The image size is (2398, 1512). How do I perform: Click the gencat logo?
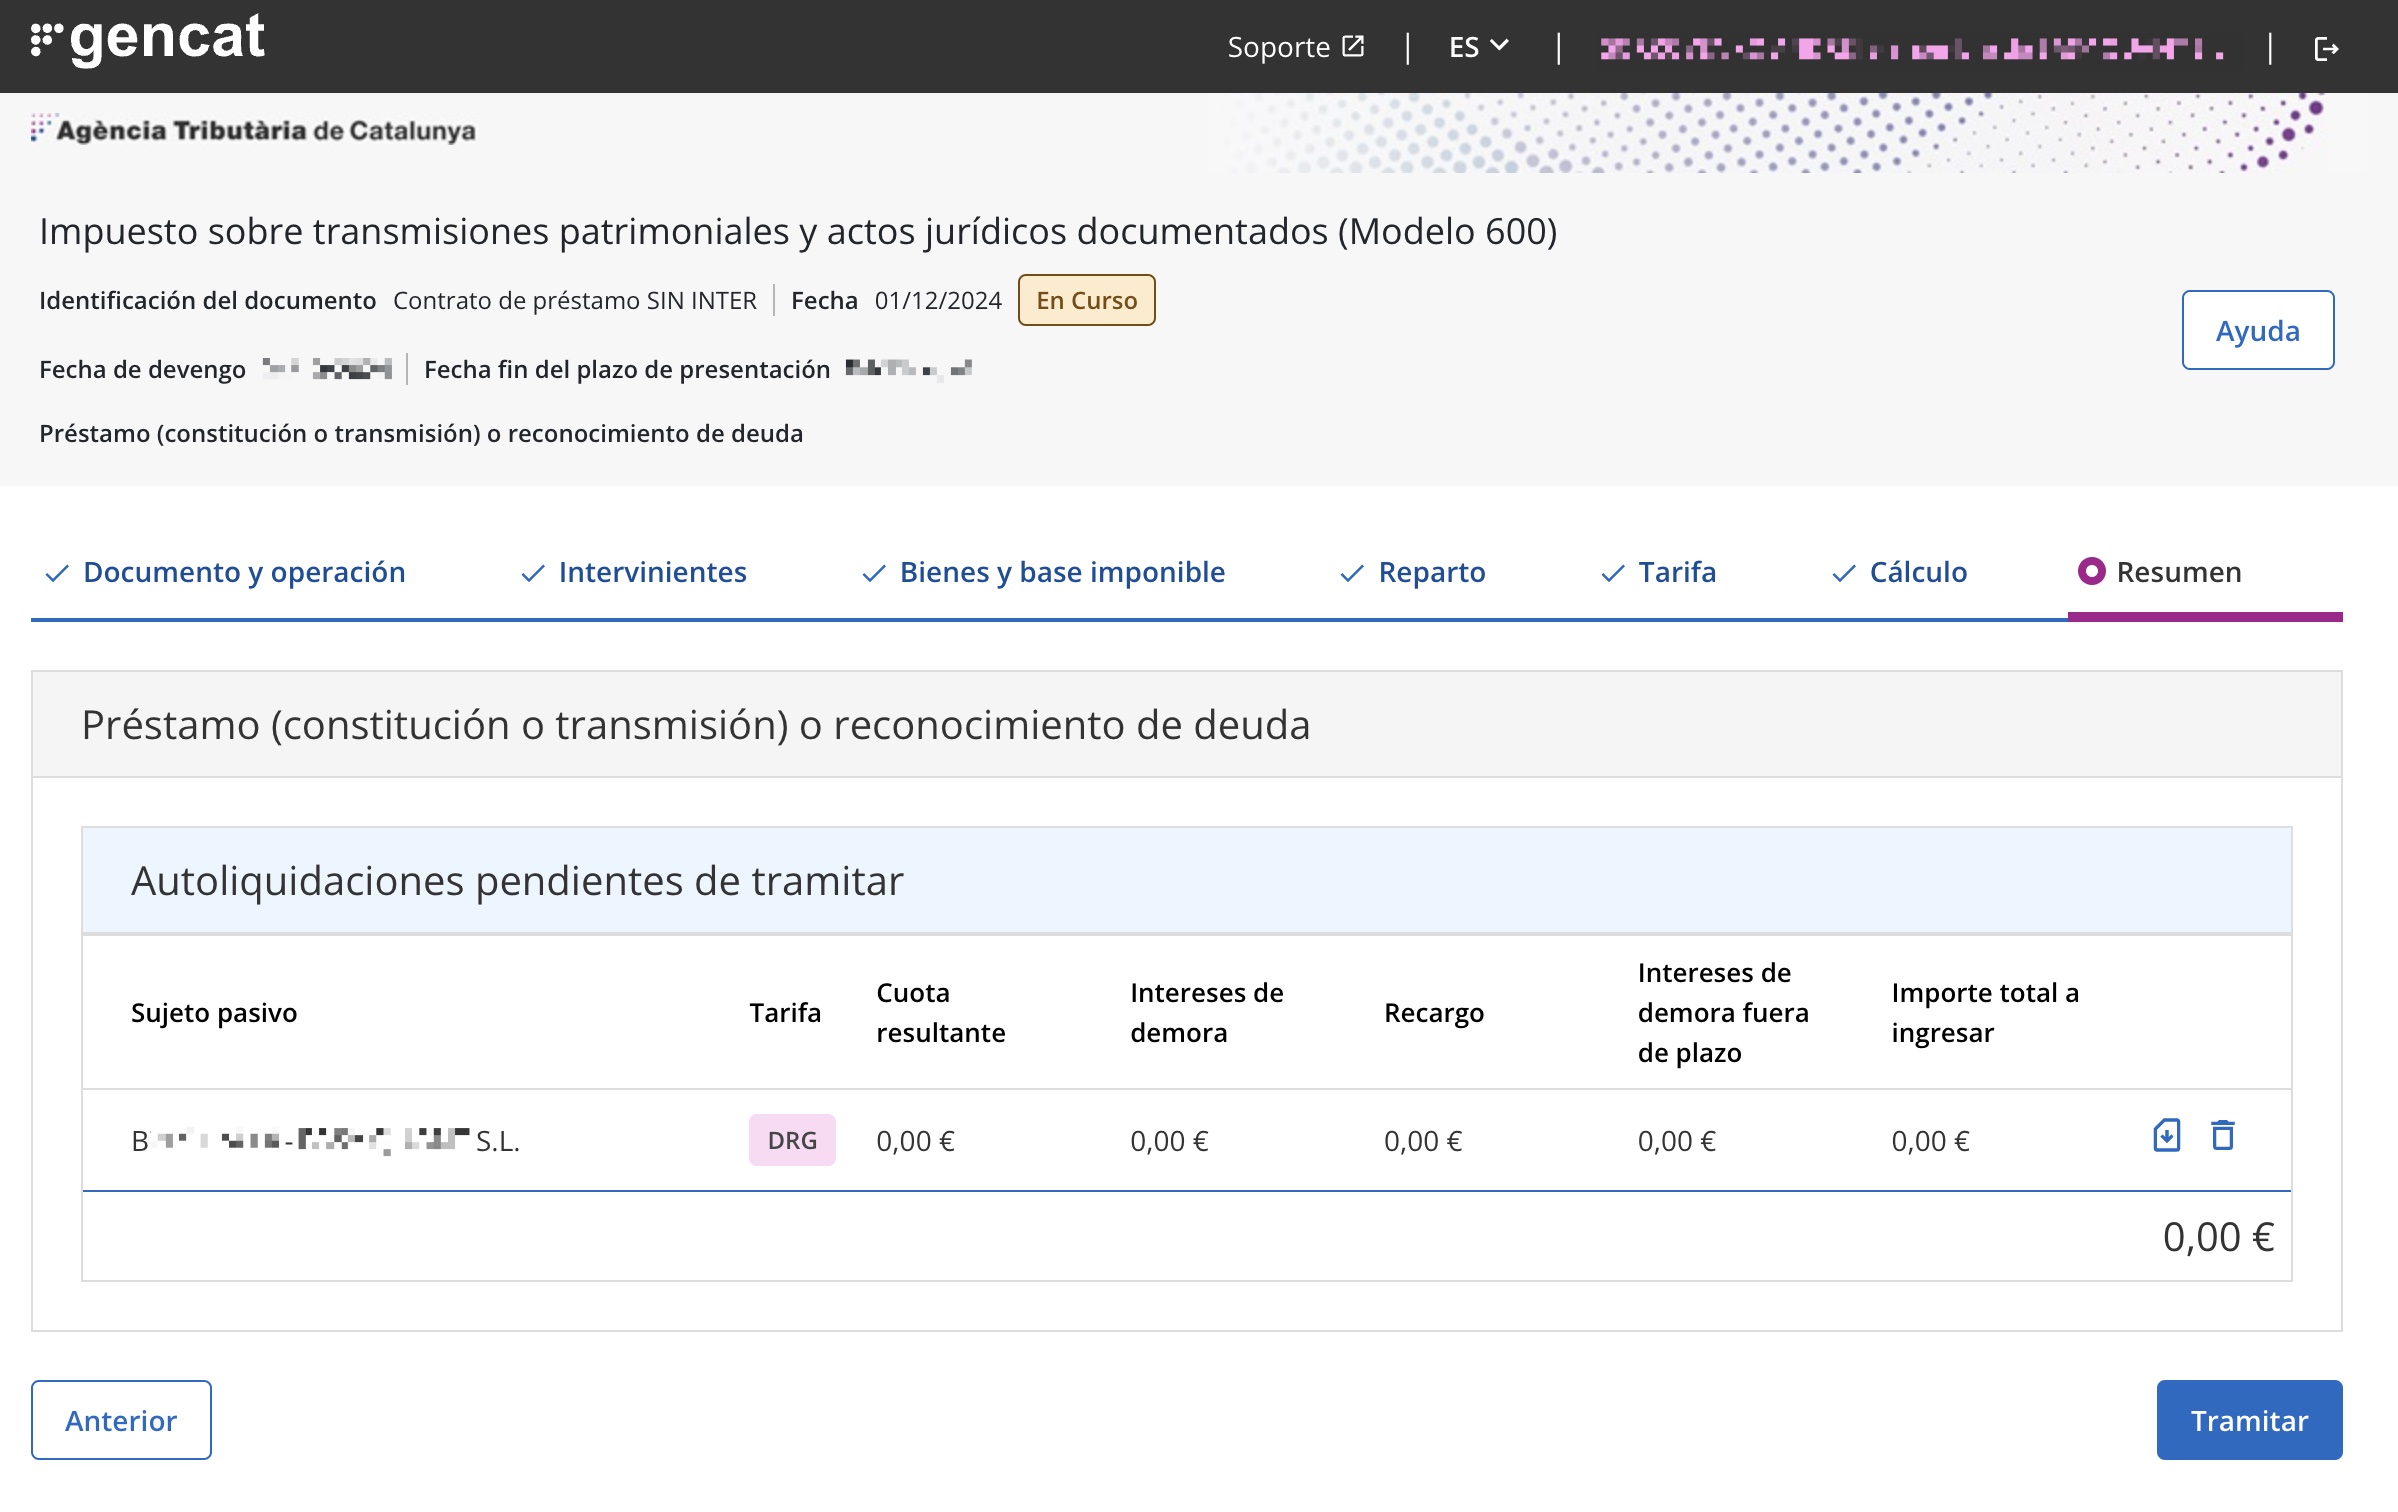[148, 40]
